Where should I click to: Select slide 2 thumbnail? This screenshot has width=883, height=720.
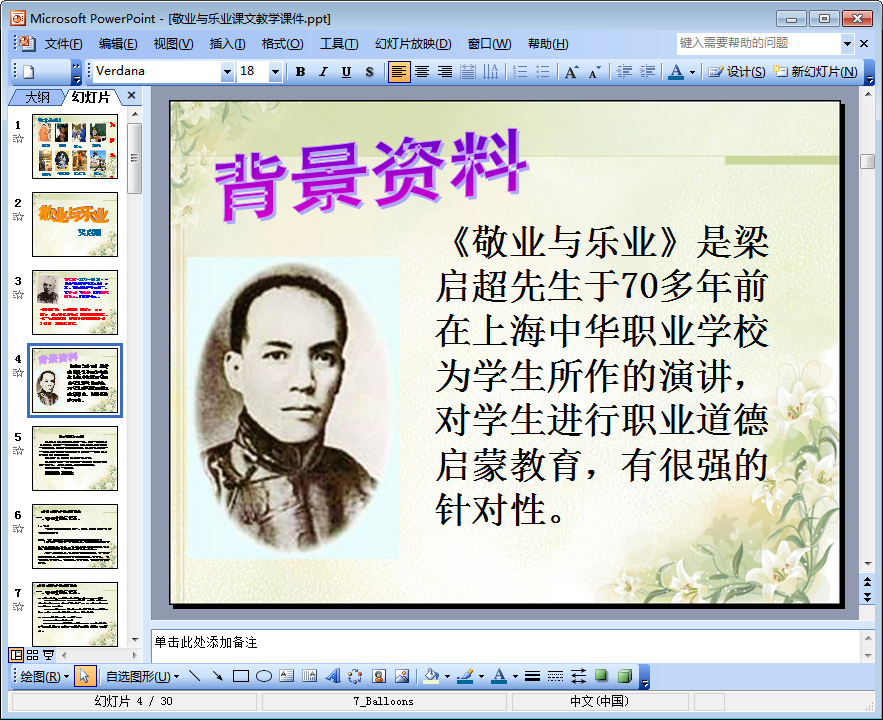coord(75,225)
